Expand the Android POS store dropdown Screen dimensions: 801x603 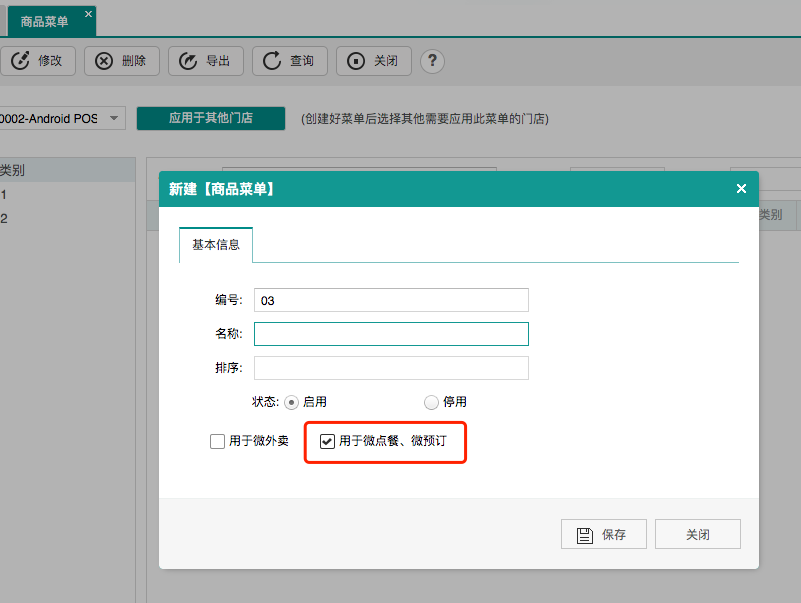(114, 118)
